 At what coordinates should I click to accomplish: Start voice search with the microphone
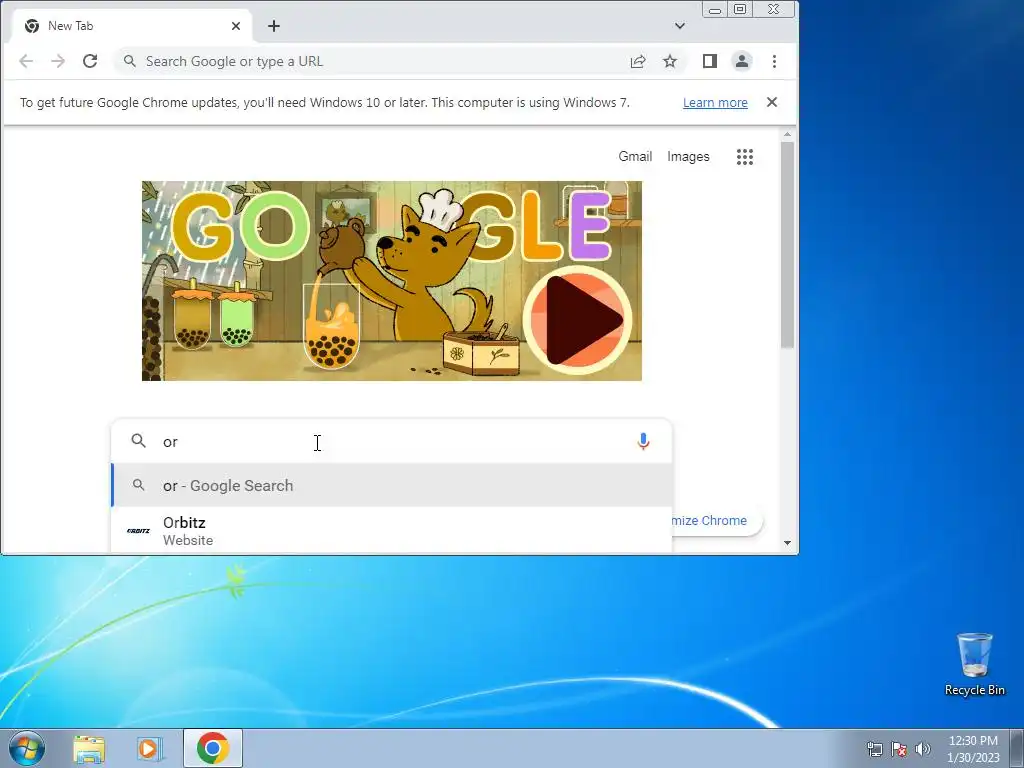(x=643, y=441)
